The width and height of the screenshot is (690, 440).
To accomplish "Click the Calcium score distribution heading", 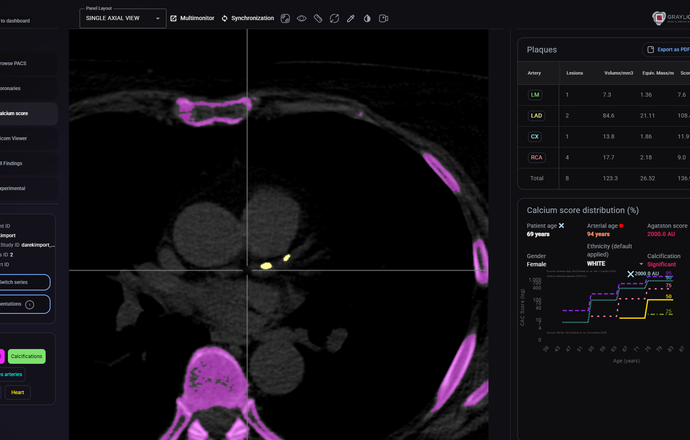I will click(583, 210).
